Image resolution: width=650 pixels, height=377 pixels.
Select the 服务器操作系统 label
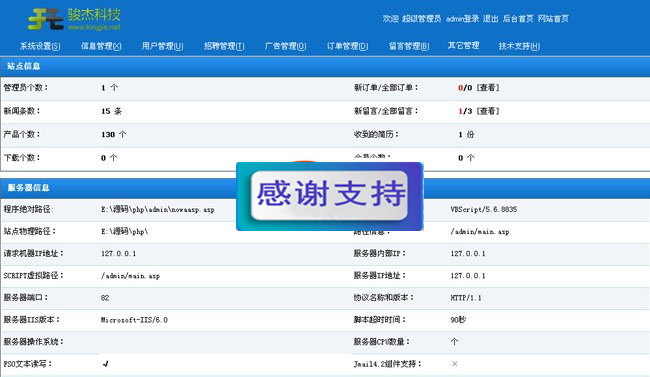[34, 342]
